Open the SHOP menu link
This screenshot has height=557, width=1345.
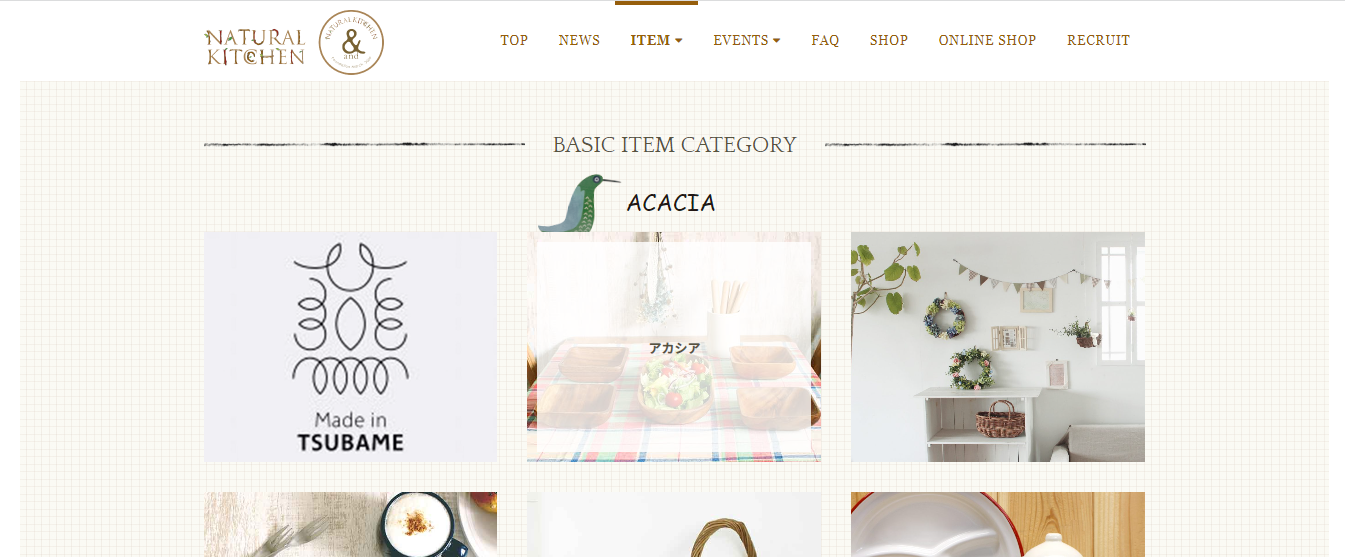889,41
